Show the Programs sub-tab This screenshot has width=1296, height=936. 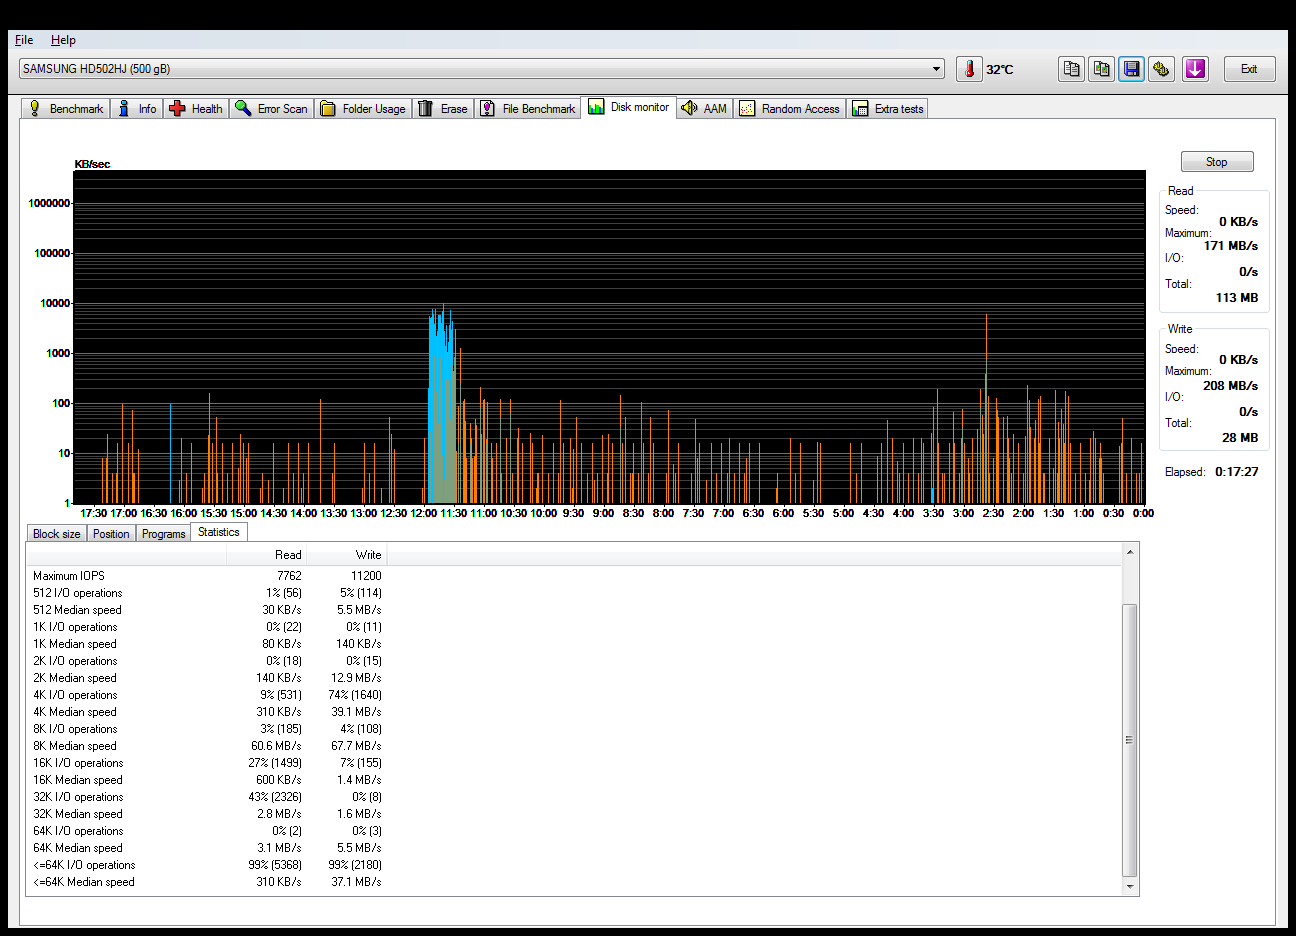[x=163, y=534]
